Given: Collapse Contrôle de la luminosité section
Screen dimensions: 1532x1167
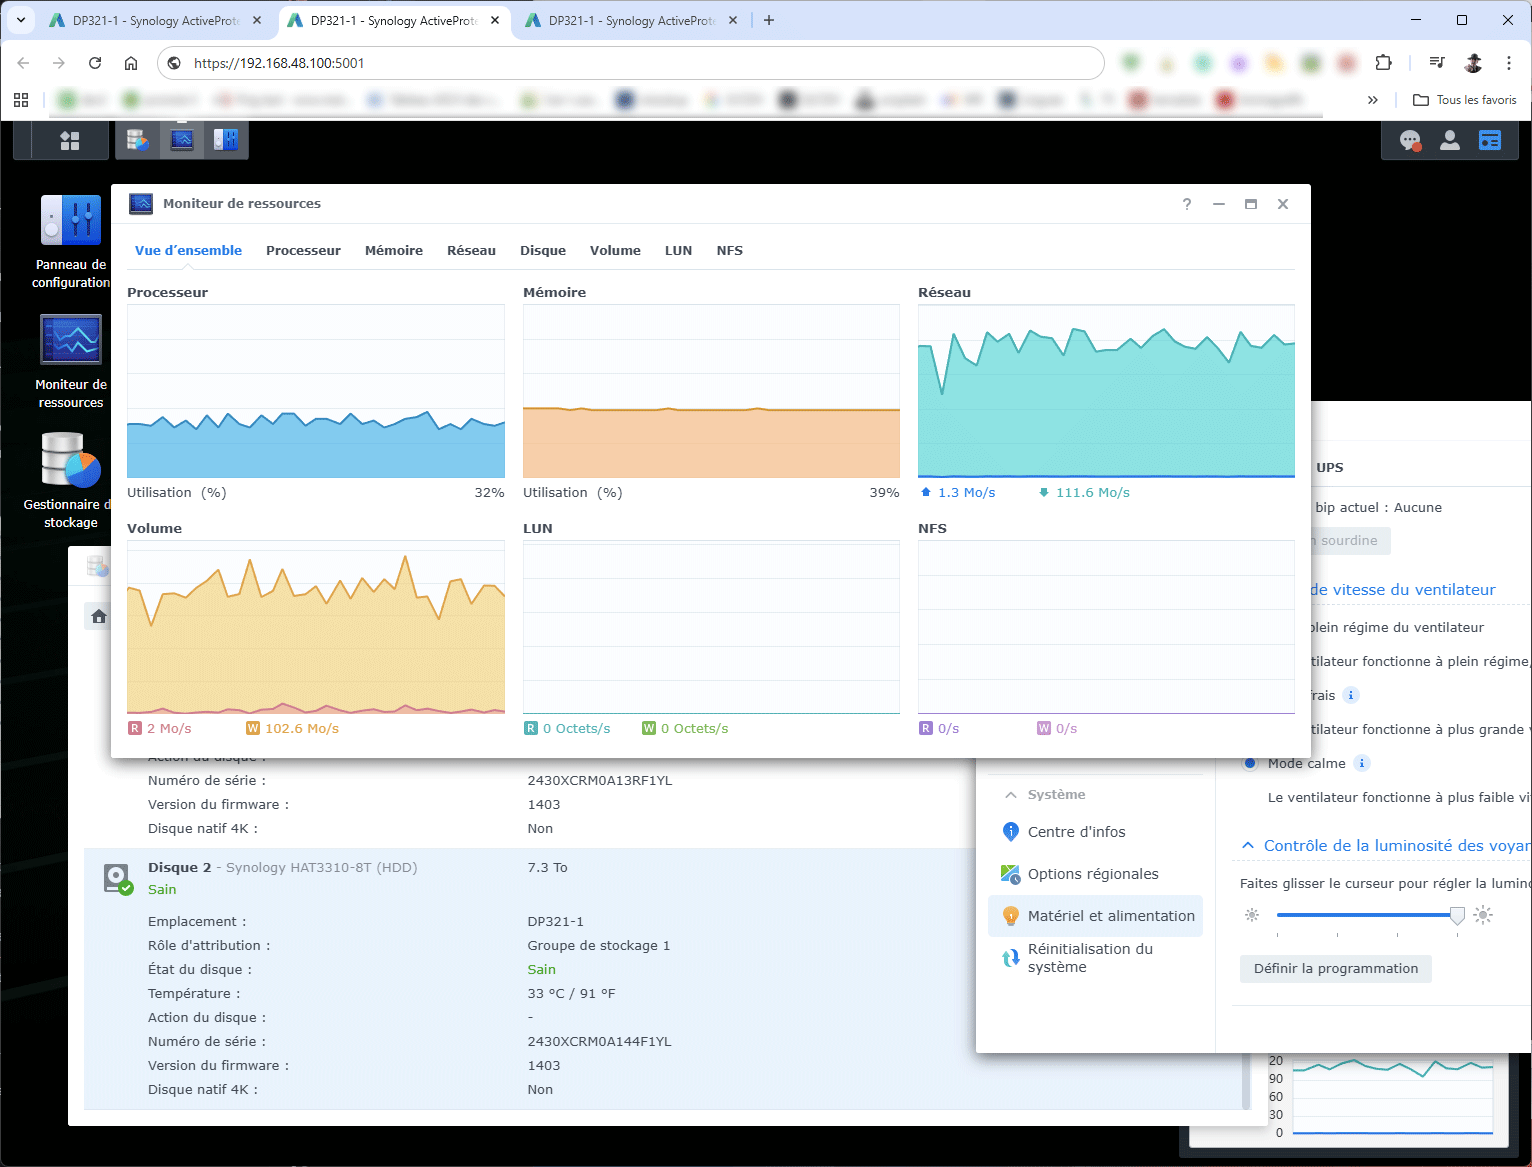Looking at the screenshot, I should (x=1248, y=846).
